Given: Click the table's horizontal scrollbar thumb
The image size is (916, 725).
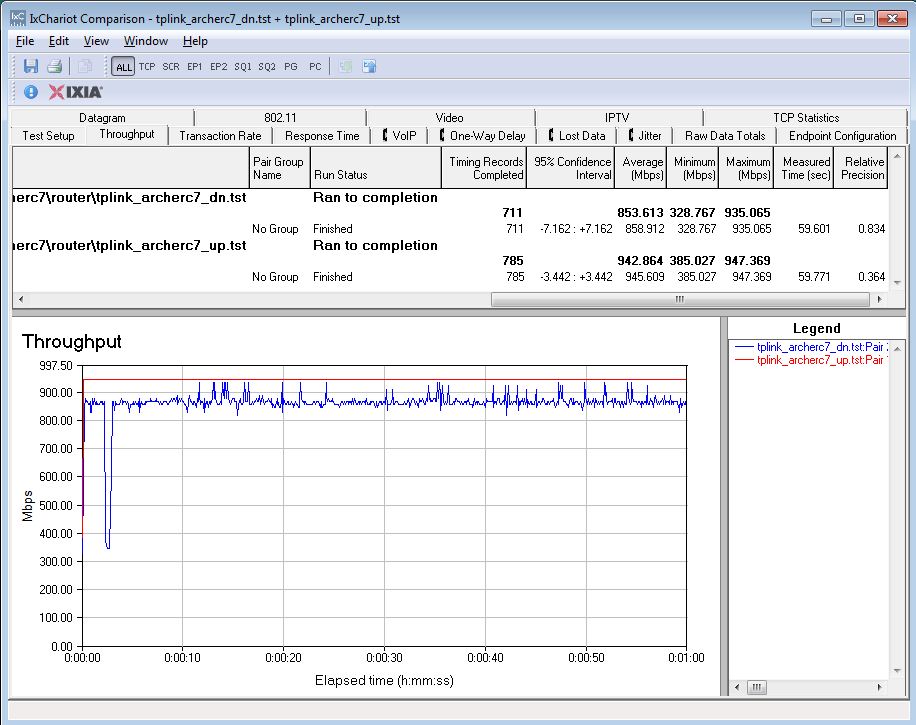Looking at the screenshot, I should pyautogui.click(x=680, y=299).
